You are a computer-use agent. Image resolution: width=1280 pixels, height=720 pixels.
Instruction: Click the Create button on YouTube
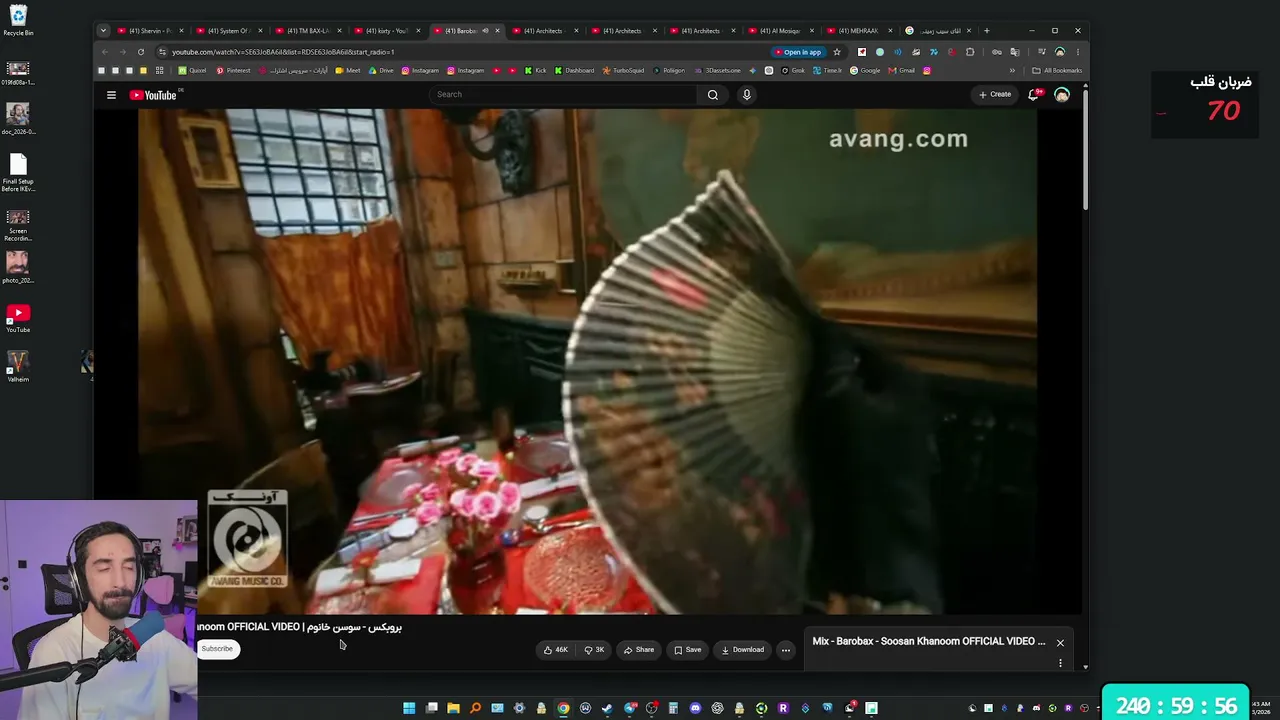995,94
